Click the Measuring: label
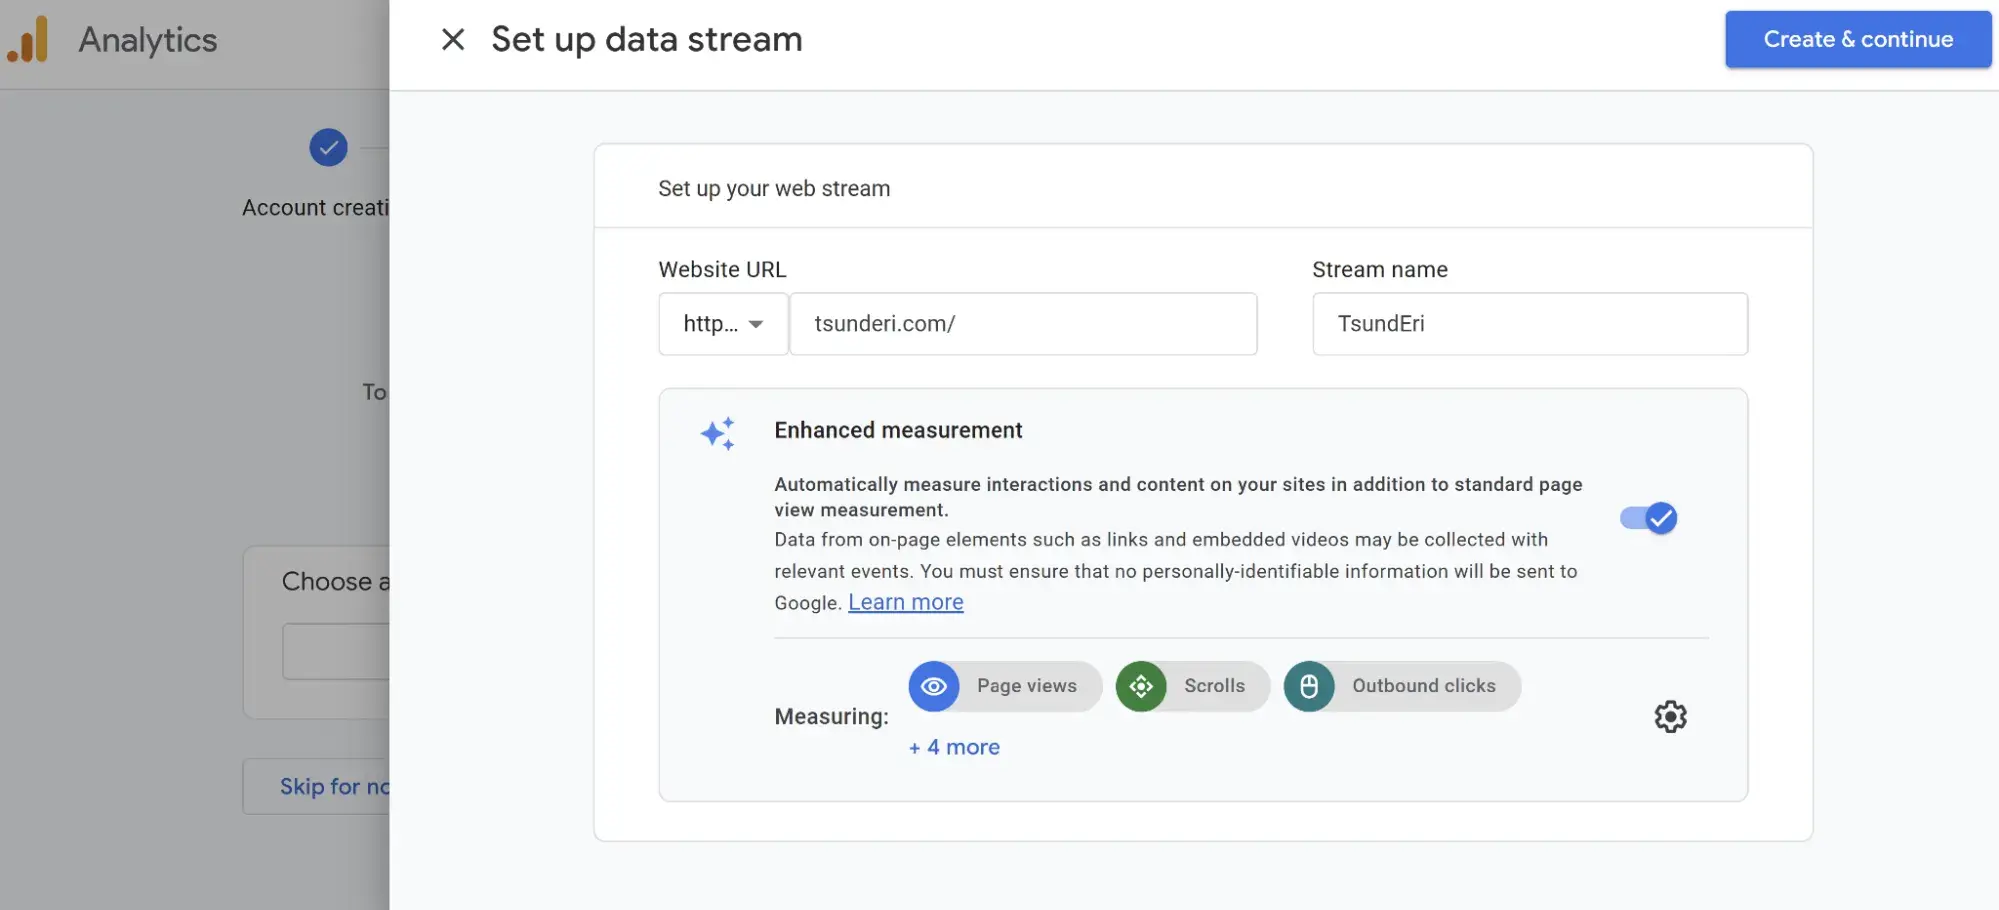Screen dimensions: 1999x910 [x=831, y=716]
